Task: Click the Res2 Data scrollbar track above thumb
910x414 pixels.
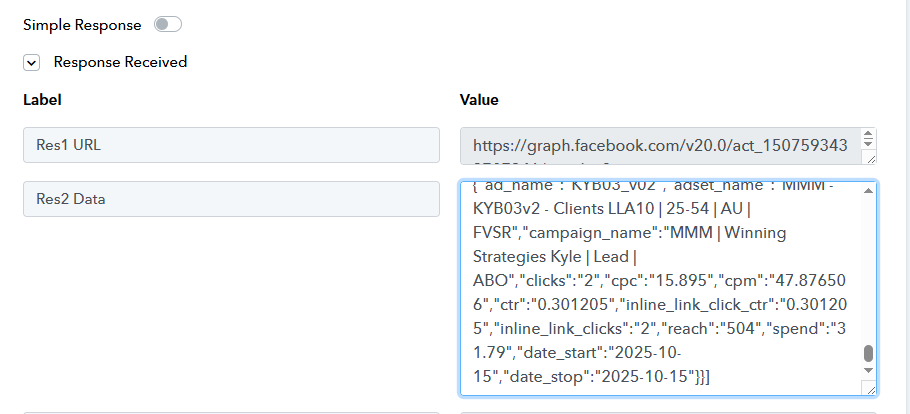Action: (x=868, y=270)
